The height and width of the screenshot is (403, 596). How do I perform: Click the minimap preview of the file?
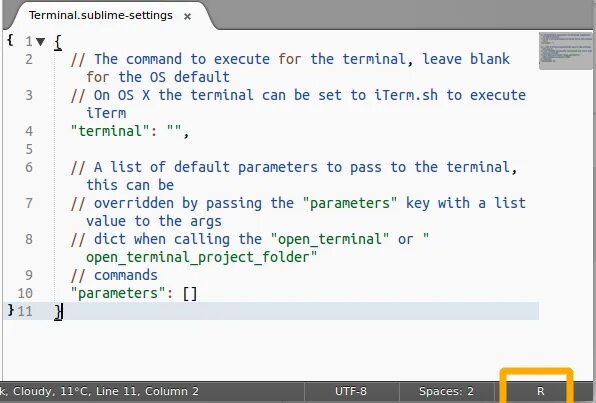(566, 51)
